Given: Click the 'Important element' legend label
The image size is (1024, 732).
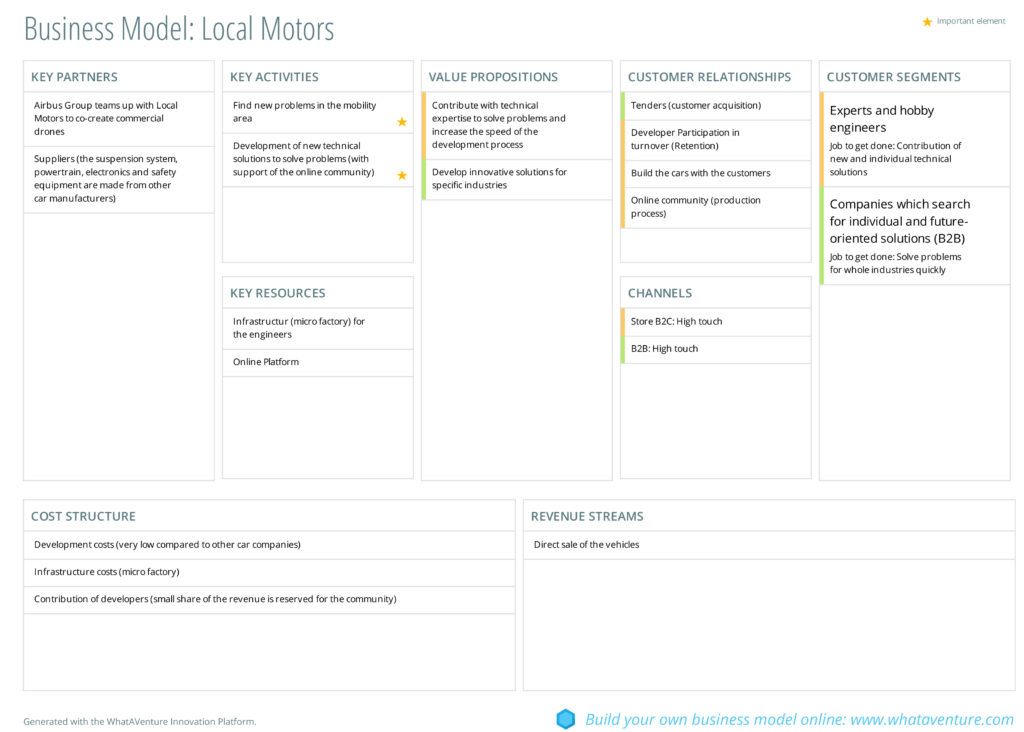Looking at the screenshot, I should coord(971,22).
